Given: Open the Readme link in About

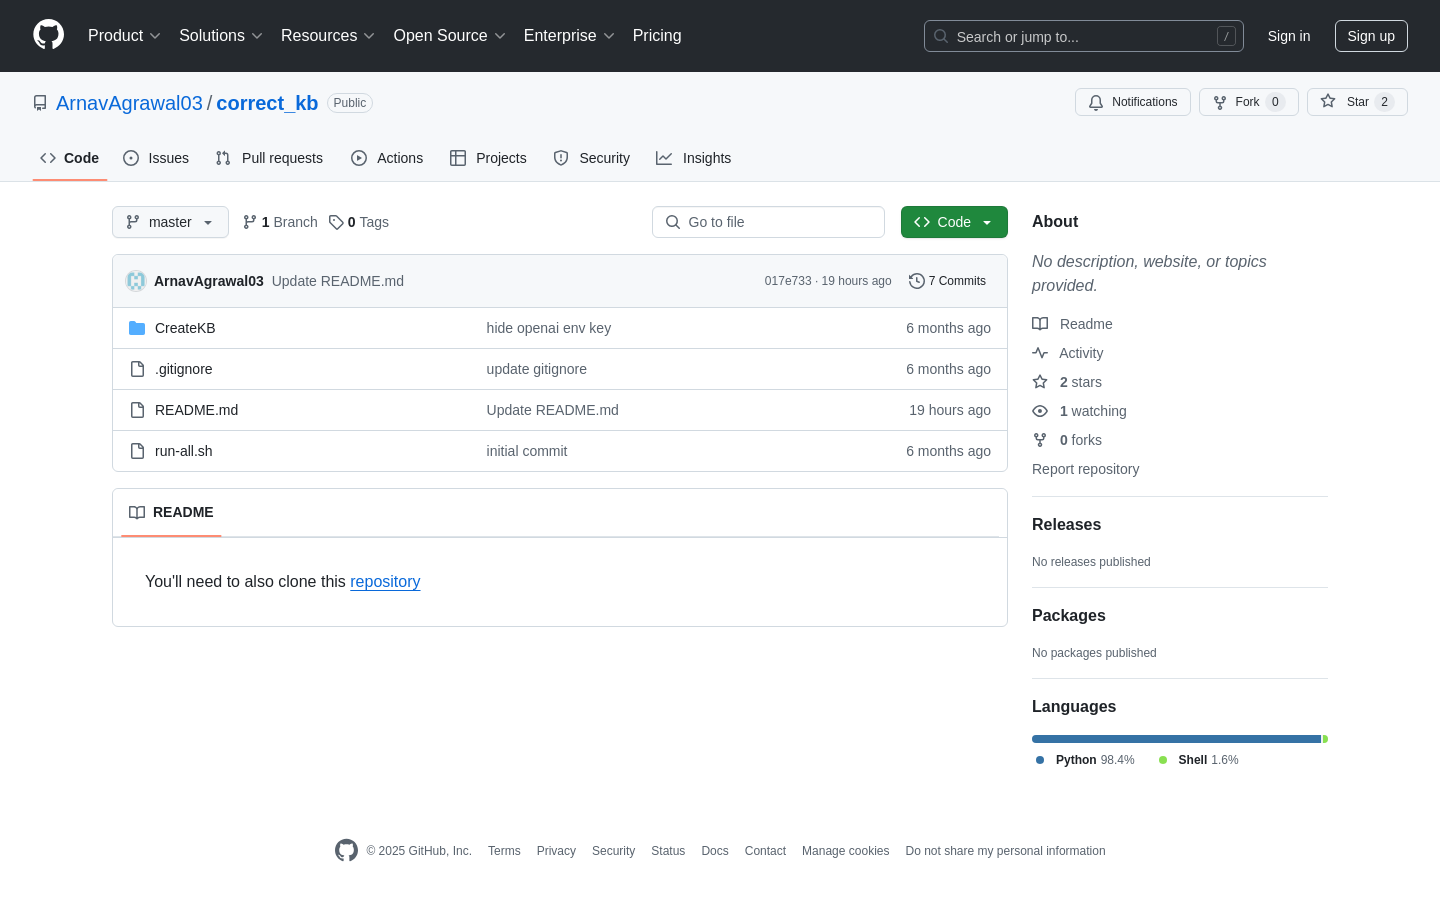Looking at the screenshot, I should coord(1073,324).
